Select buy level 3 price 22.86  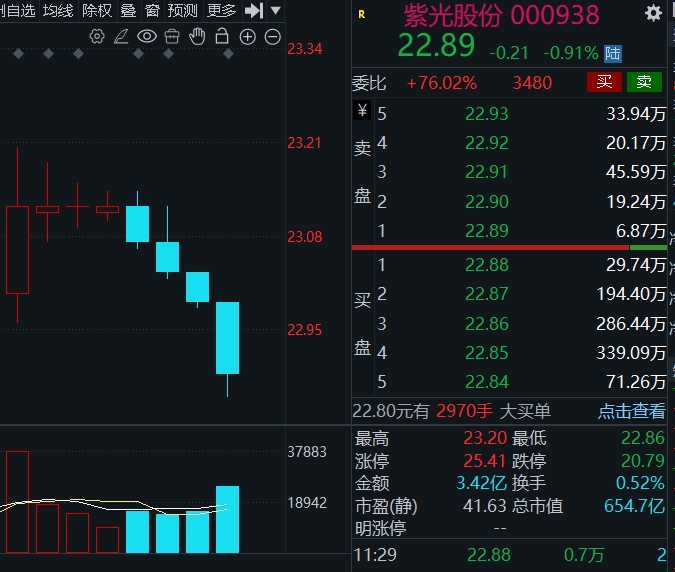tap(486, 324)
